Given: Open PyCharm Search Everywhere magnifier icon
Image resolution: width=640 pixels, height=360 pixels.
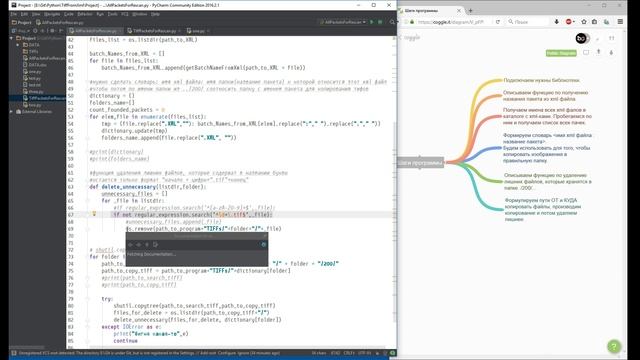Looking at the screenshot, I should tap(392, 22).
